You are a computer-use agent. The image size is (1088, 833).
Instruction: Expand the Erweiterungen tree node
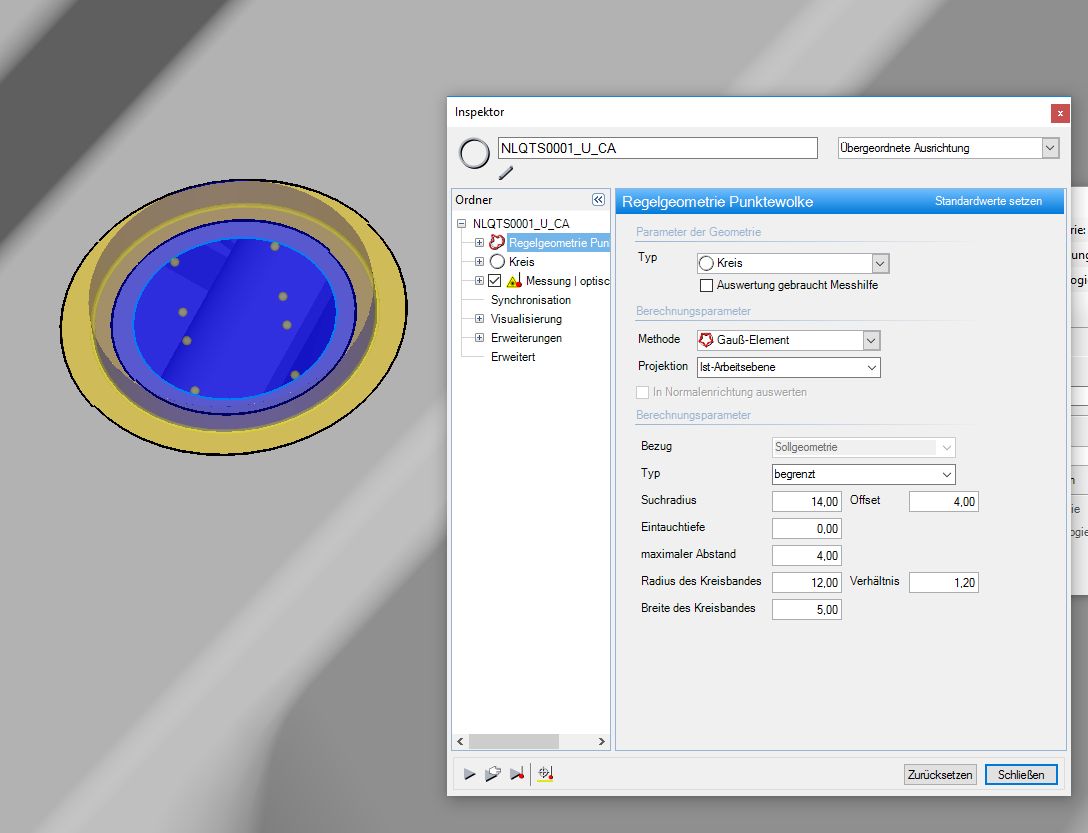[479, 337]
